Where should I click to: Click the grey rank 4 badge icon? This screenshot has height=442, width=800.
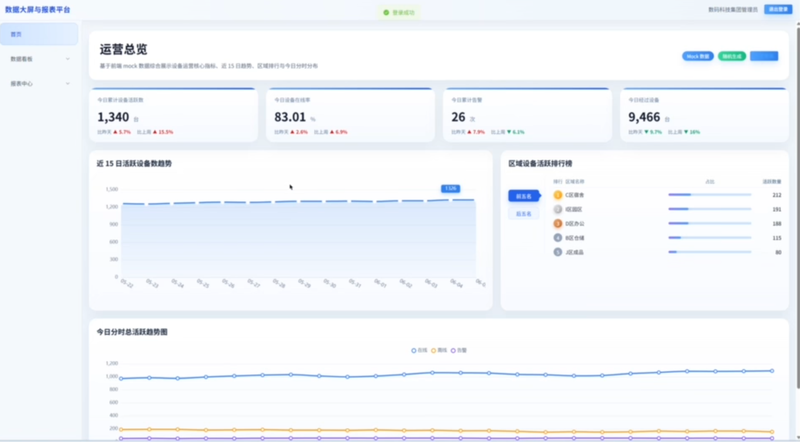tap(558, 238)
